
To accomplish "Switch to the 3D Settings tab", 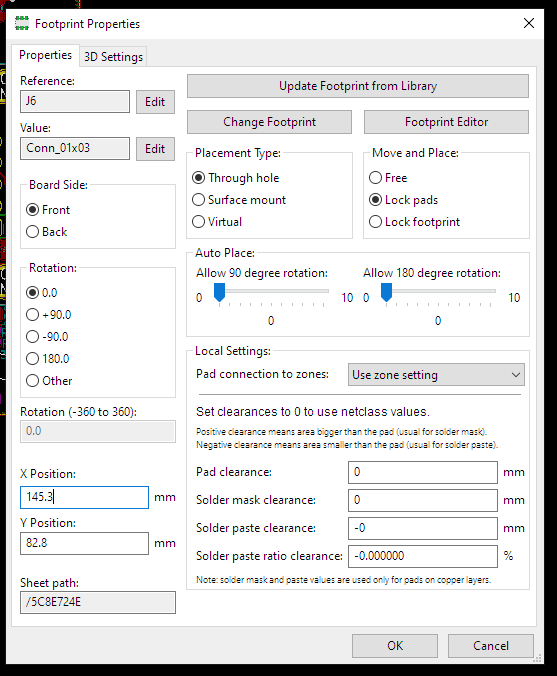I will coord(113,56).
